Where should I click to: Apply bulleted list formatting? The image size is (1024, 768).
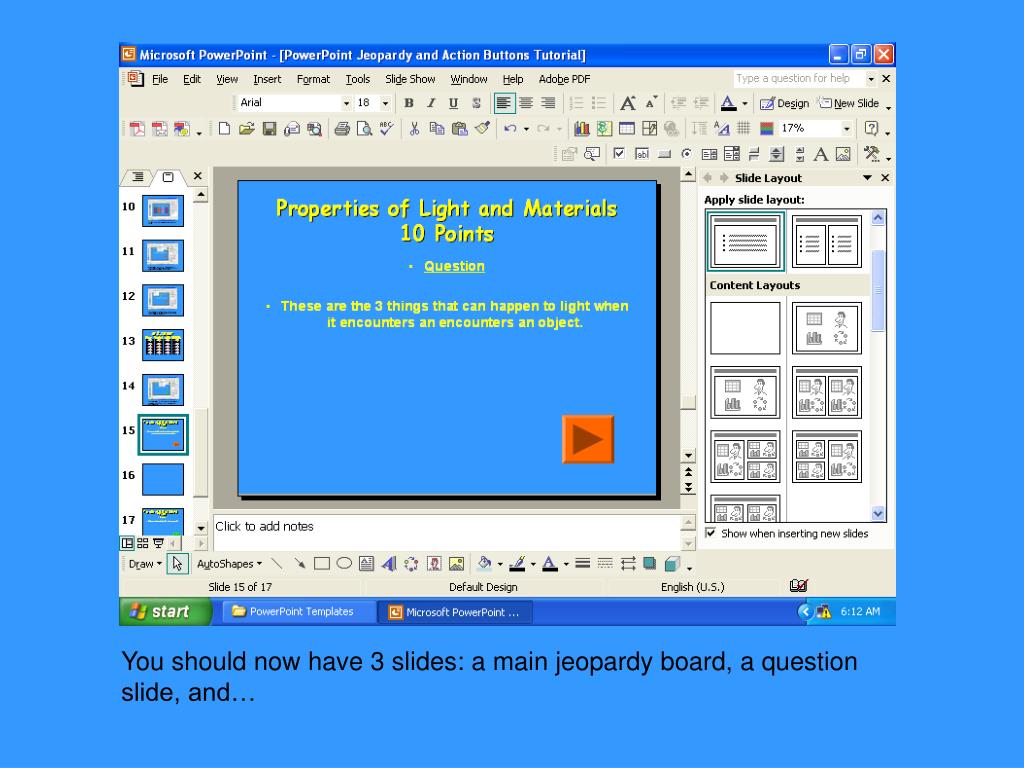coord(598,103)
